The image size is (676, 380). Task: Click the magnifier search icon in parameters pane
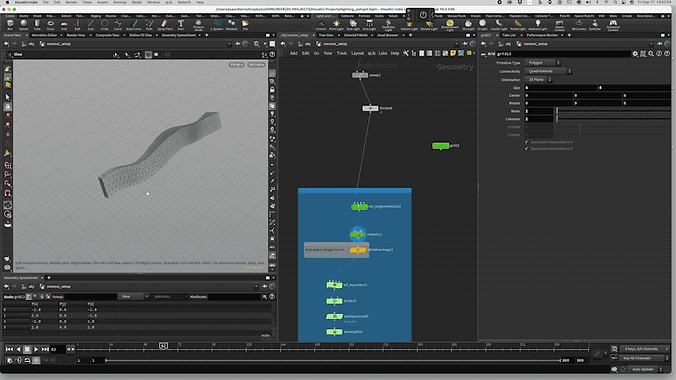tap(651, 54)
